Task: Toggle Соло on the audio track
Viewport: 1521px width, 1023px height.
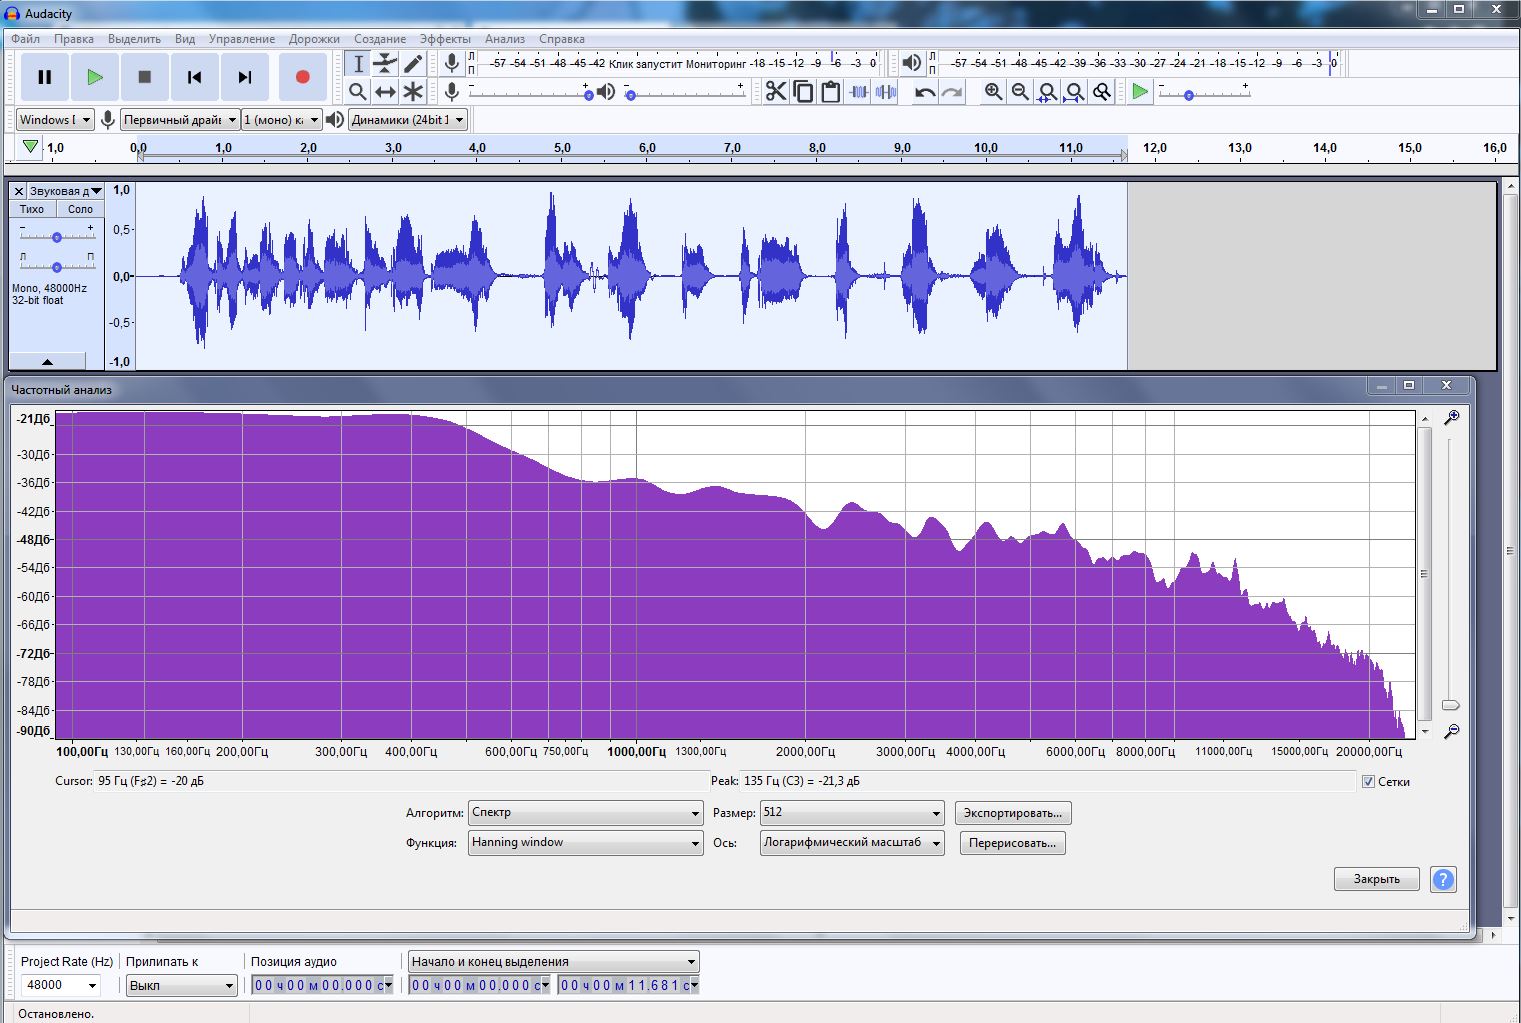Action: (80, 209)
